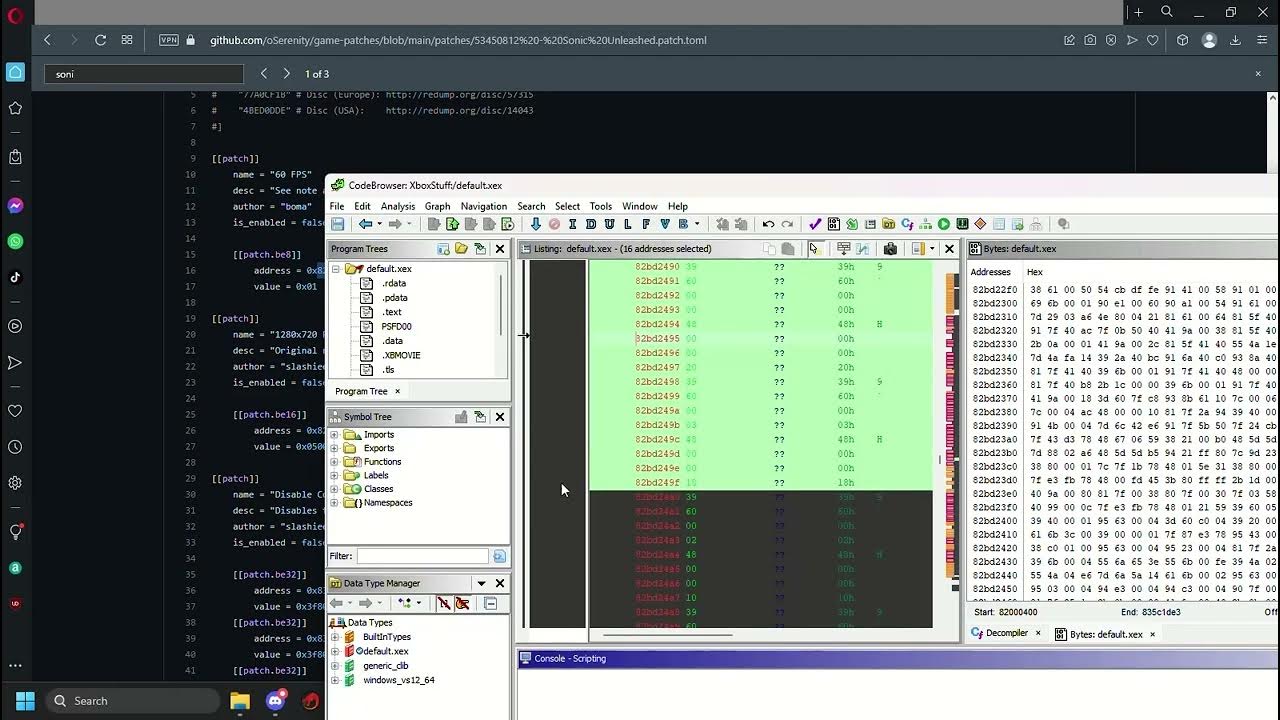This screenshot has height=720, width=1280.
Task: Expand the Functions node in Symbol Tree
Action: (x=334, y=462)
